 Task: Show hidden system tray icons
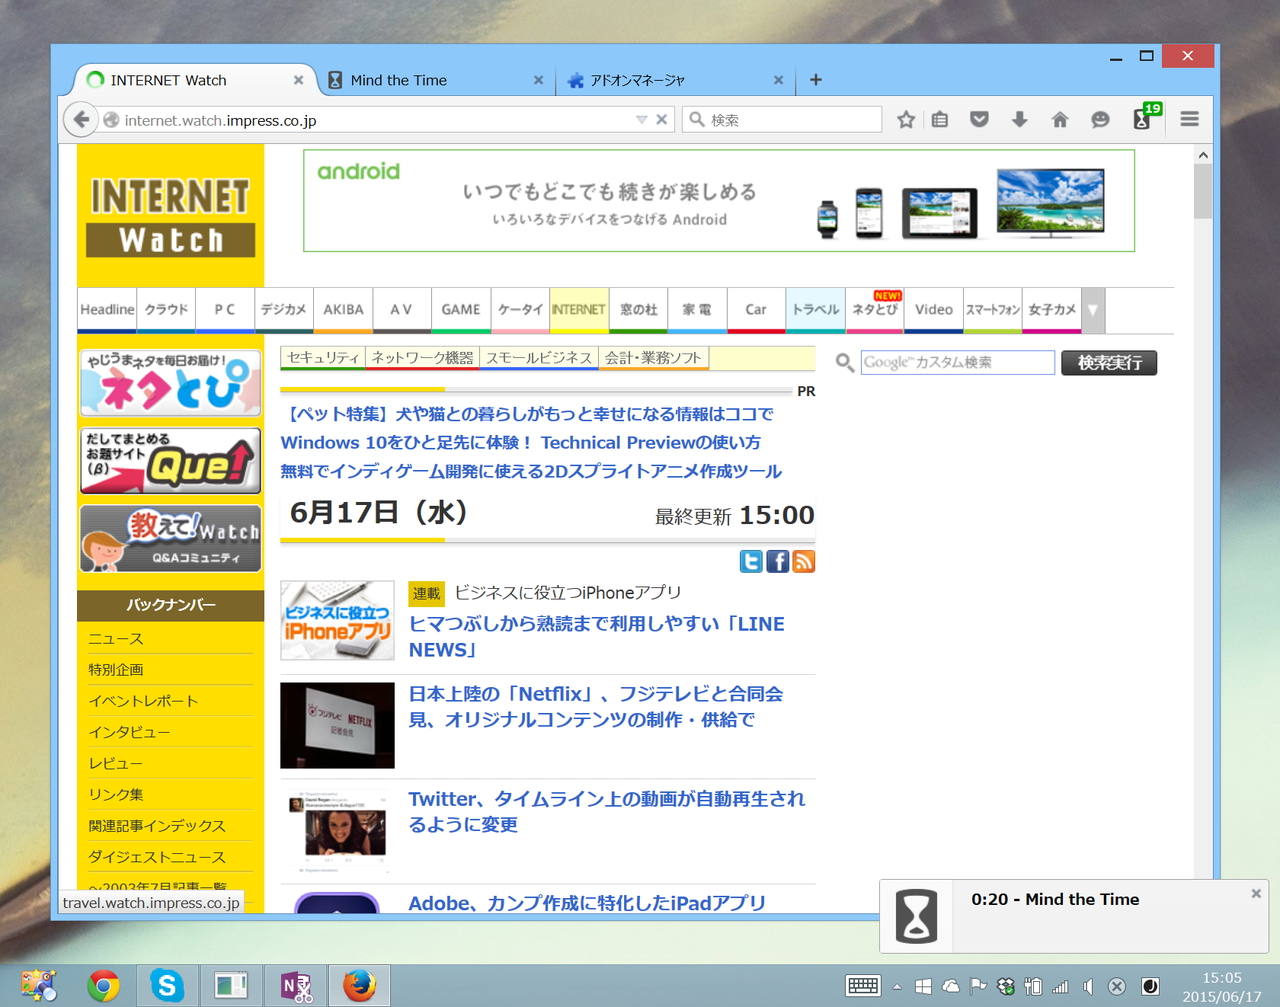(x=898, y=985)
